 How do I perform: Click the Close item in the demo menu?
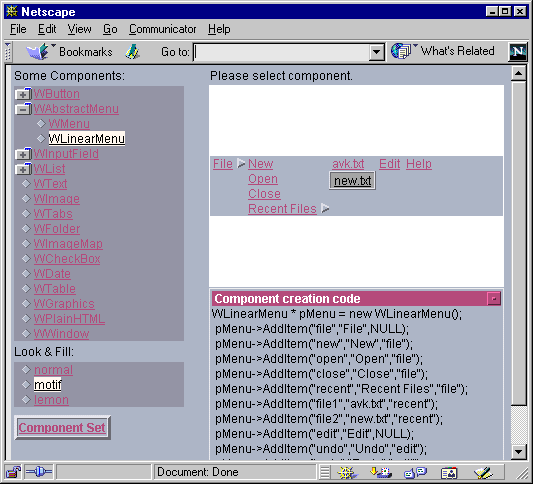[x=264, y=194]
